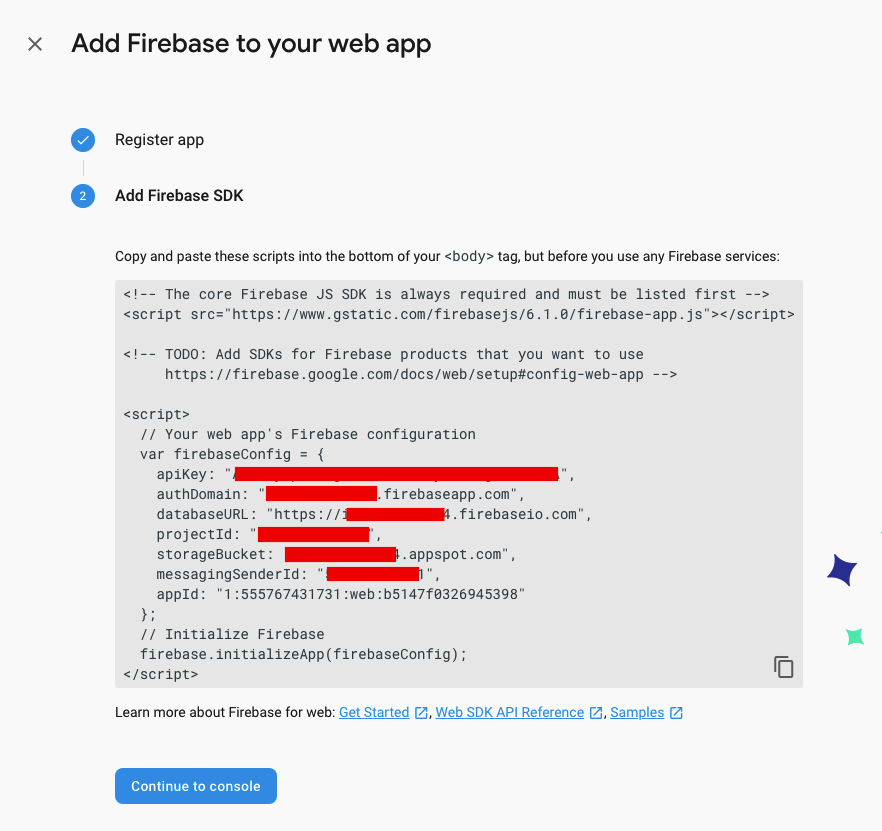
Task: Click the setup#config-web-app URL comment
Action: (x=420, y=374)
